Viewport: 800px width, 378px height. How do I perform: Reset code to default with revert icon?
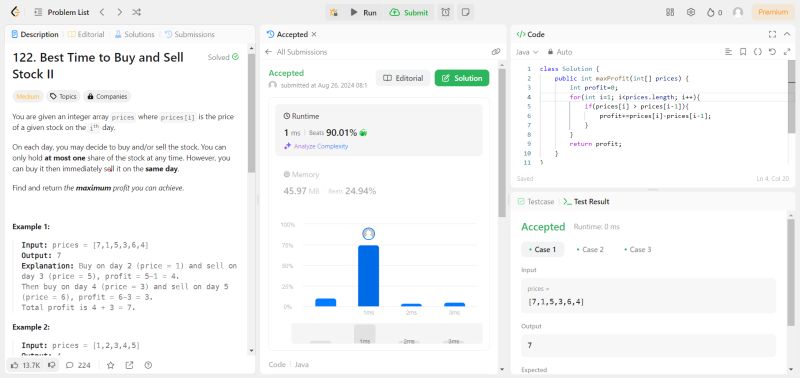[772, 52]
